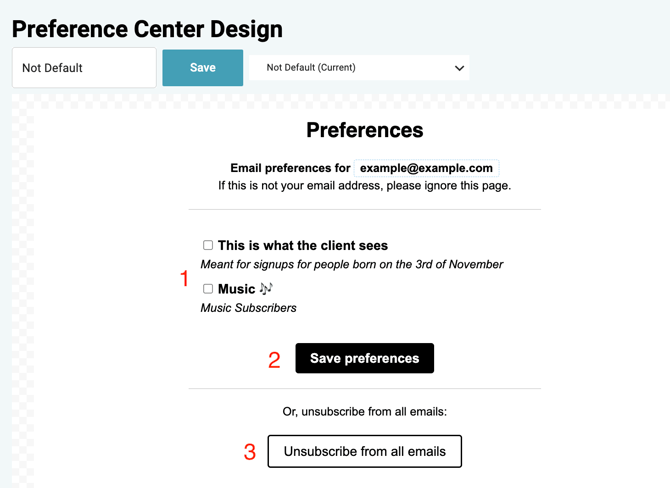
Task: Click the bold 'Music' list label
Action: click(x=236, y=289)
